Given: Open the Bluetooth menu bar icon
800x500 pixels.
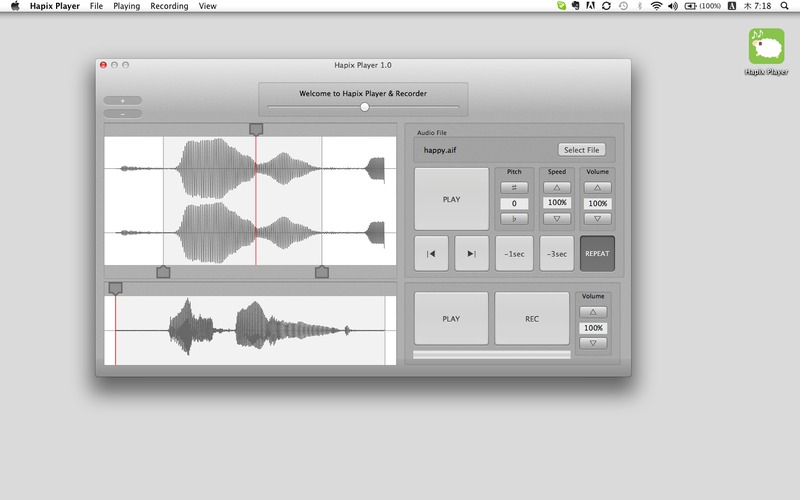Looking at the screenshot, I should click(640, 6).
